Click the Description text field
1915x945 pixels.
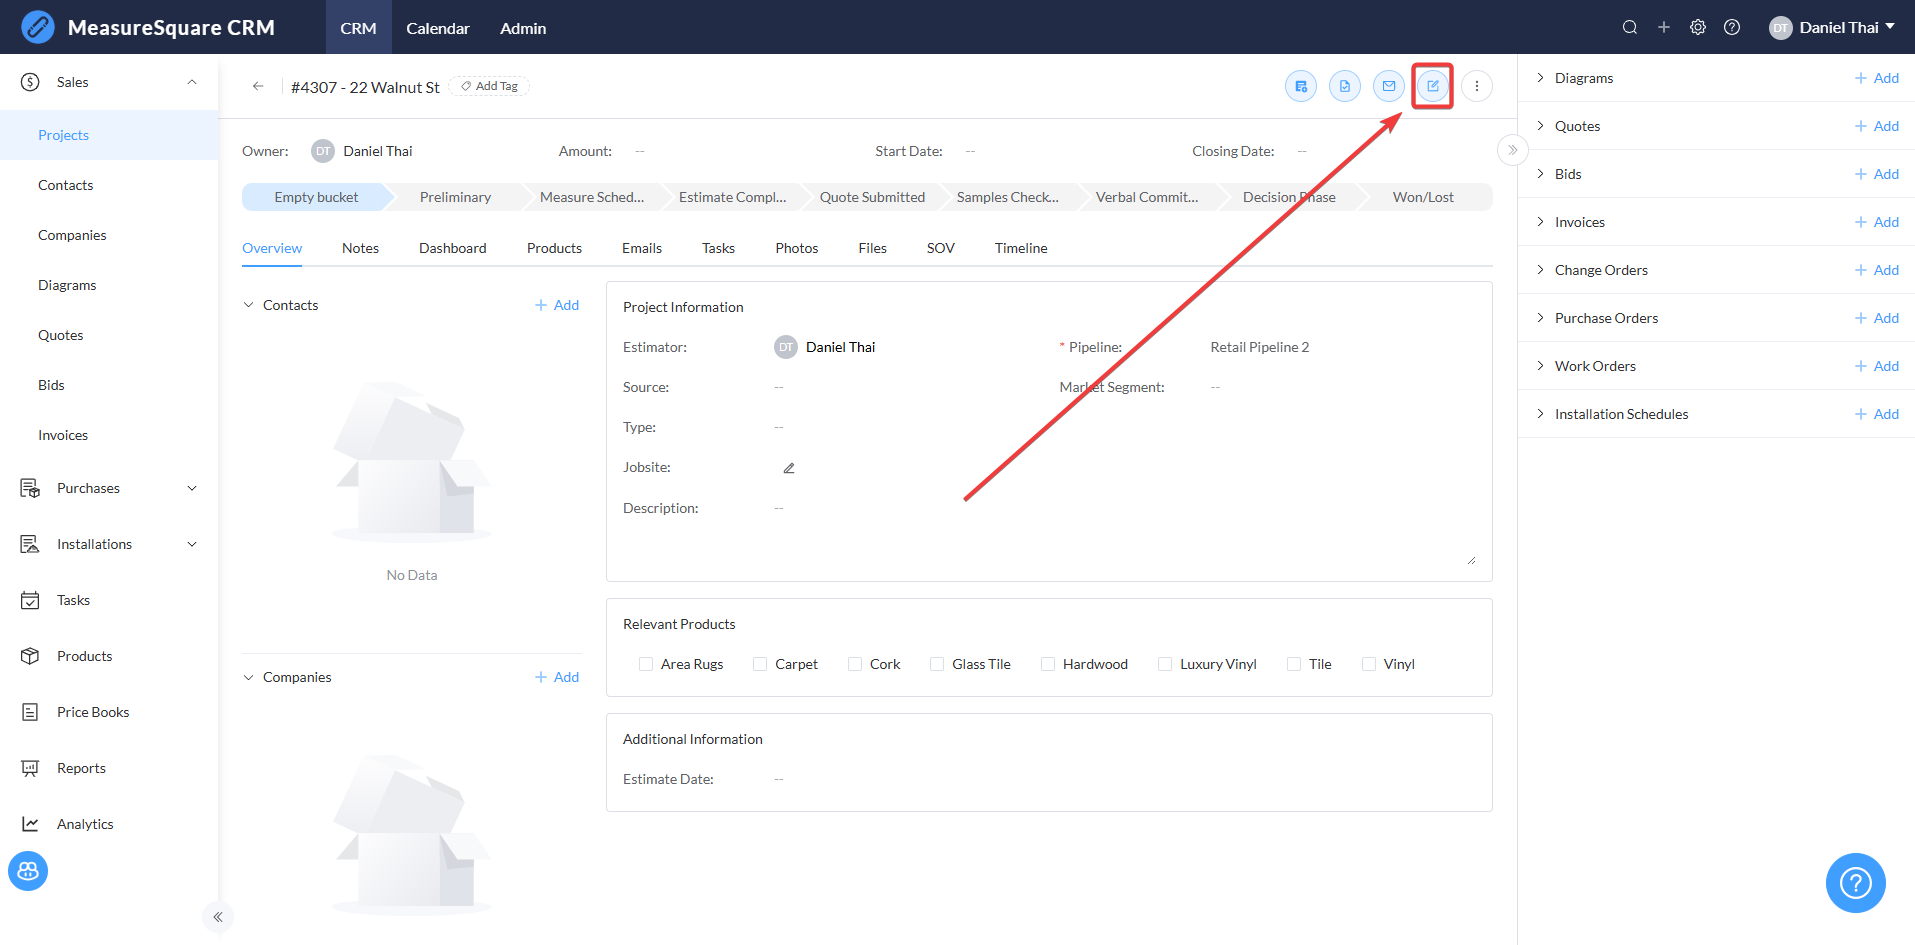[1124, 532]
